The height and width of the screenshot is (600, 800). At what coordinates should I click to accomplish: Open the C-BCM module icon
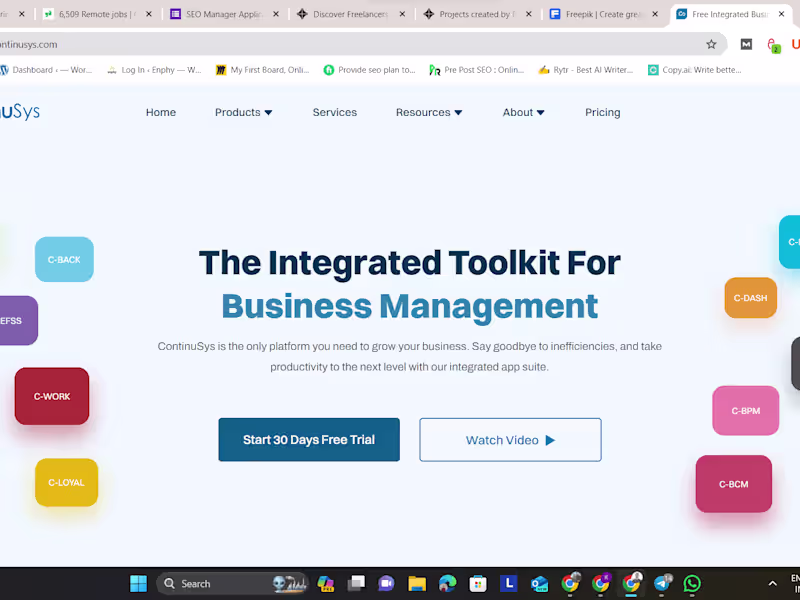click(x=733, y=483)
